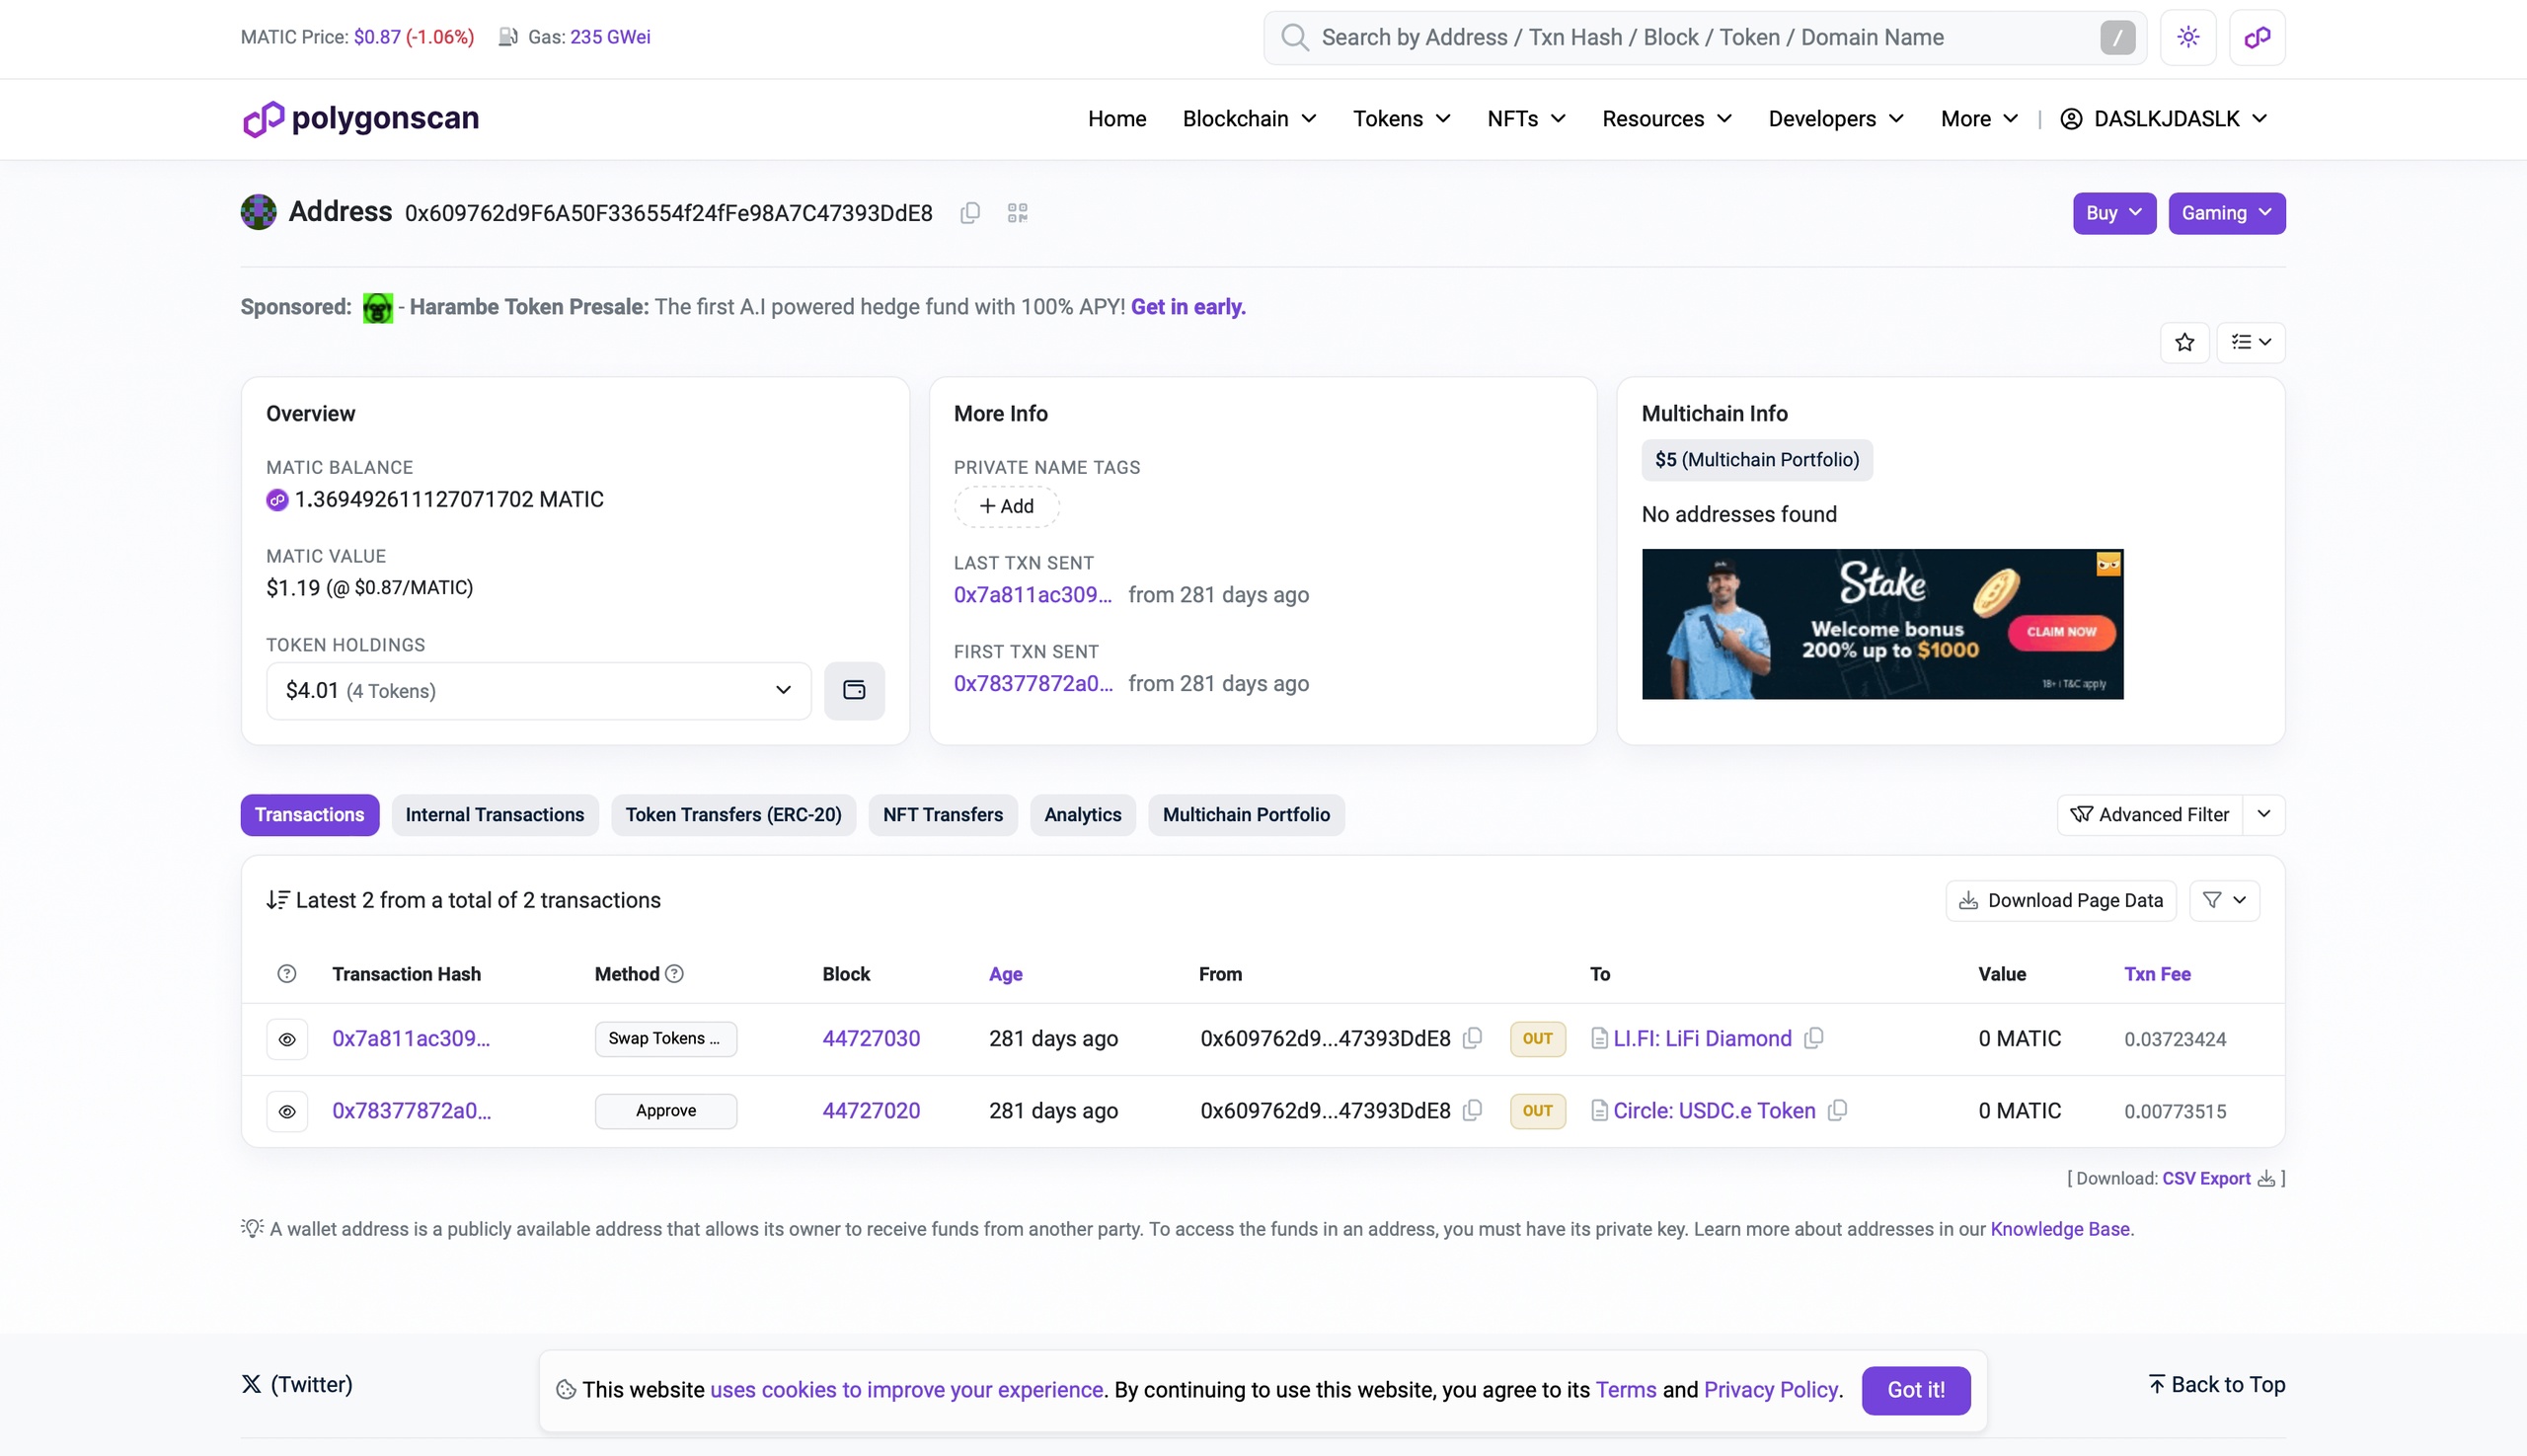2527x1456 pixels.
Task: Open the Gaming dropdown button
Action: pos(2226,213)
